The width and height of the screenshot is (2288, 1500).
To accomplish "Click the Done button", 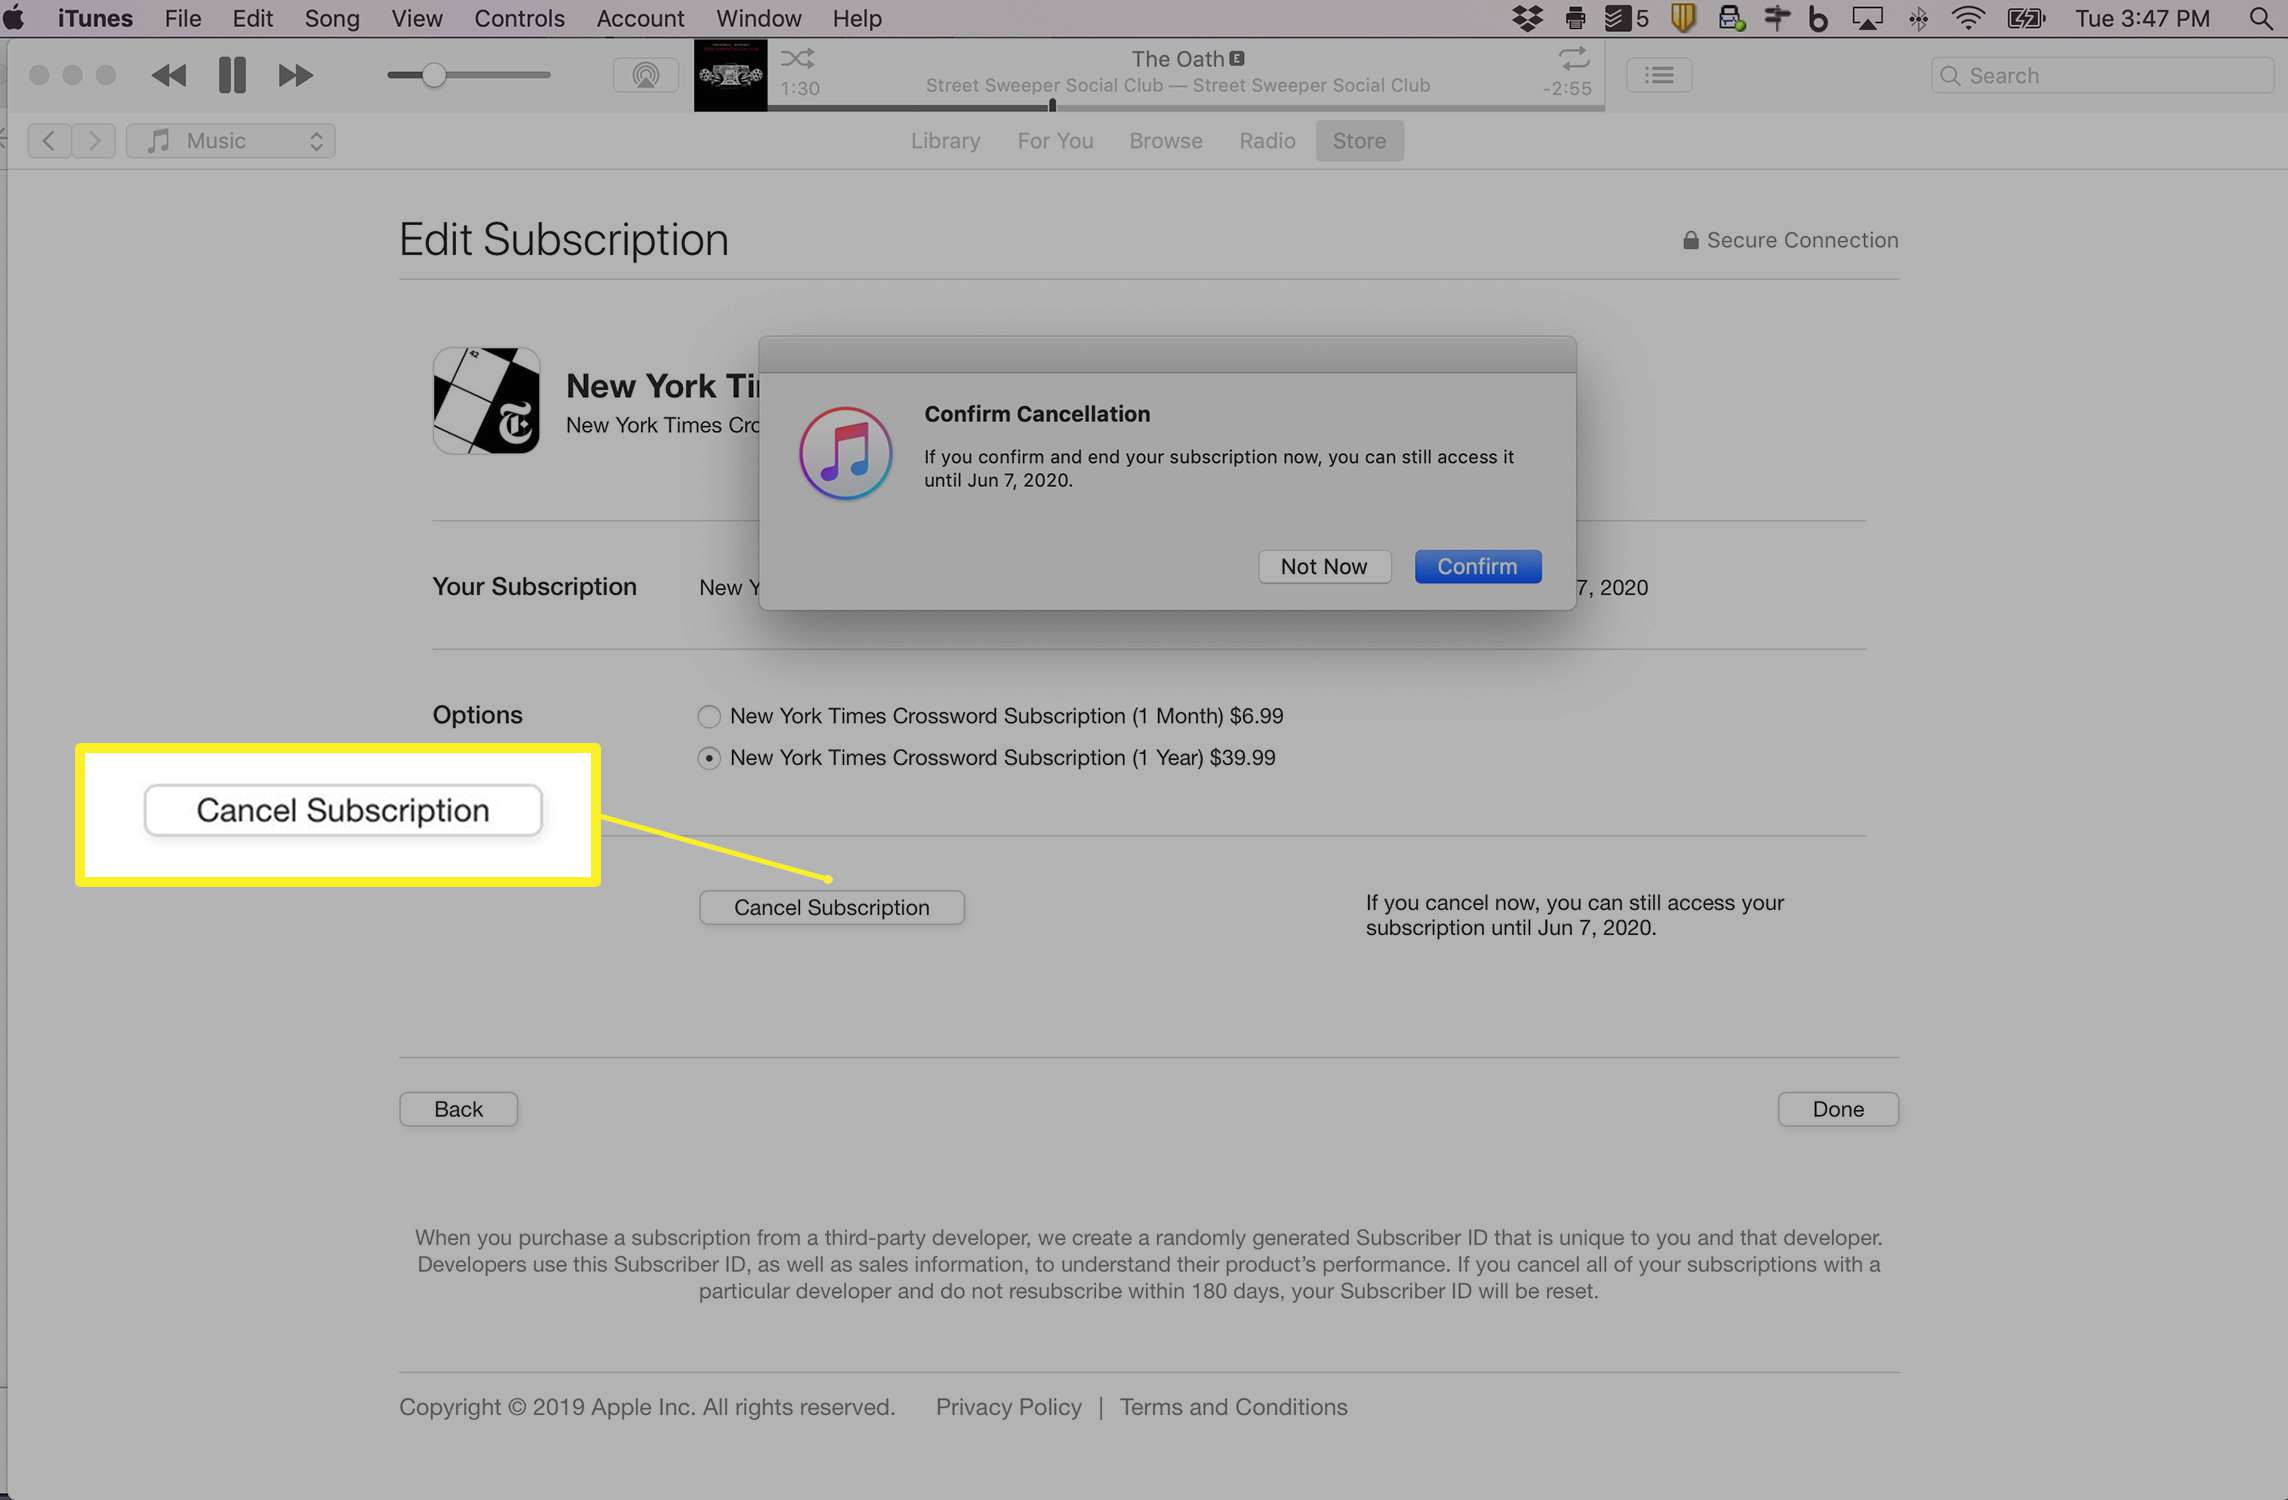I will [x=1838, y=1109].
